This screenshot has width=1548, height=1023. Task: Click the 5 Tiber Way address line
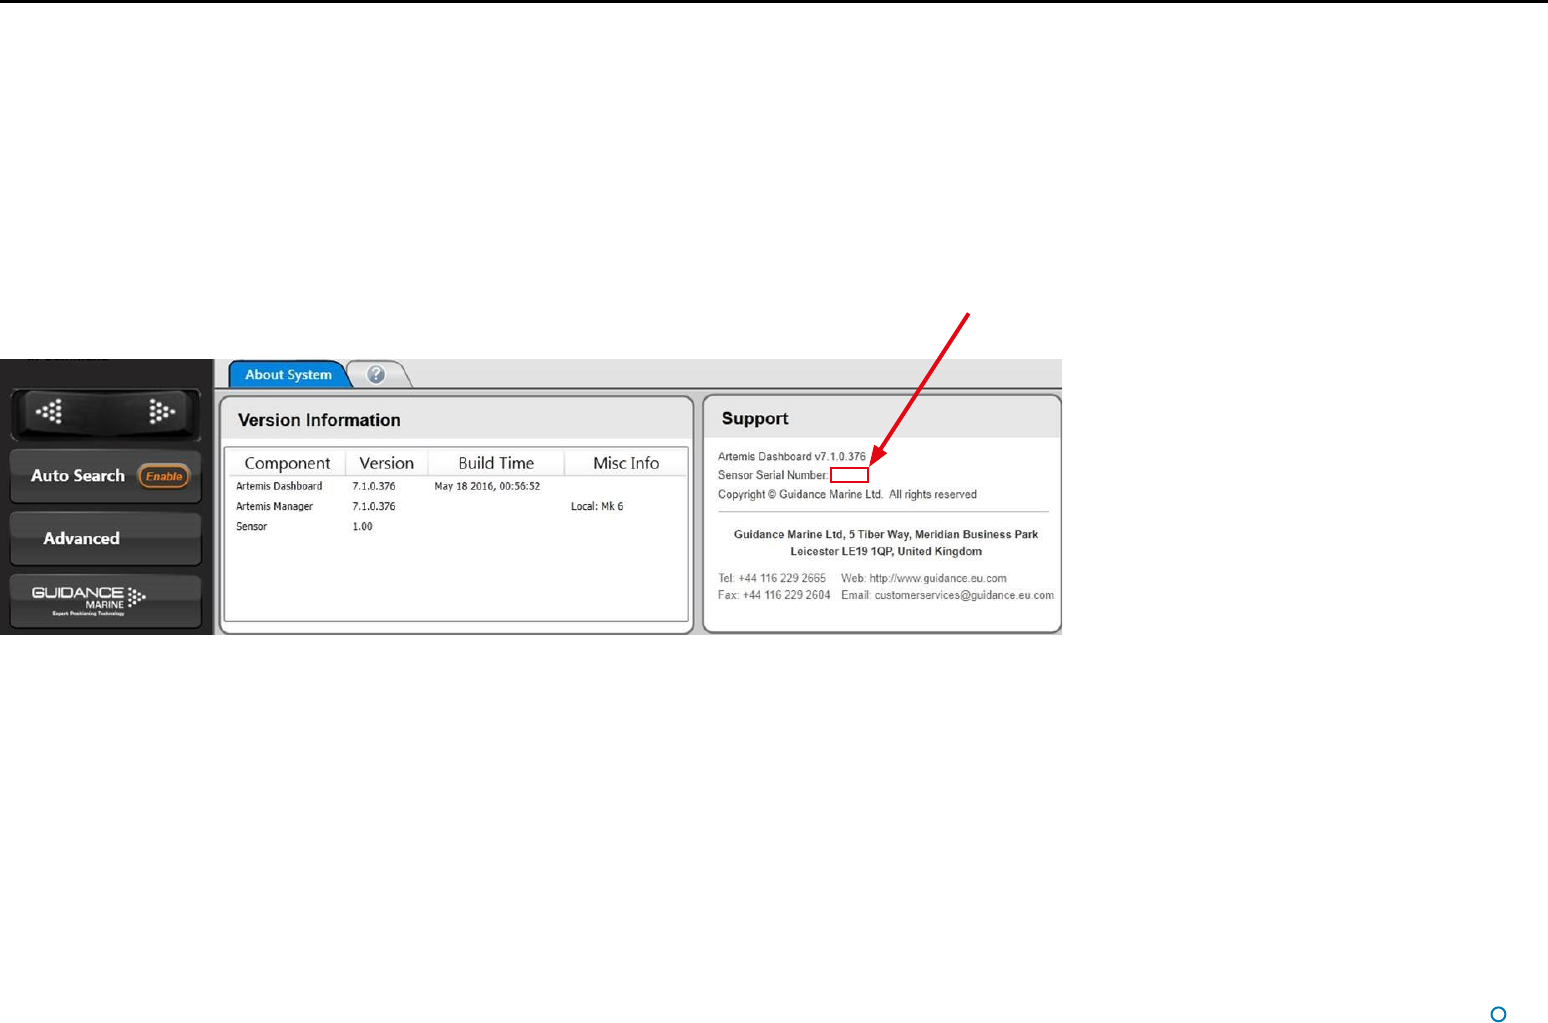tap(886, 534)
